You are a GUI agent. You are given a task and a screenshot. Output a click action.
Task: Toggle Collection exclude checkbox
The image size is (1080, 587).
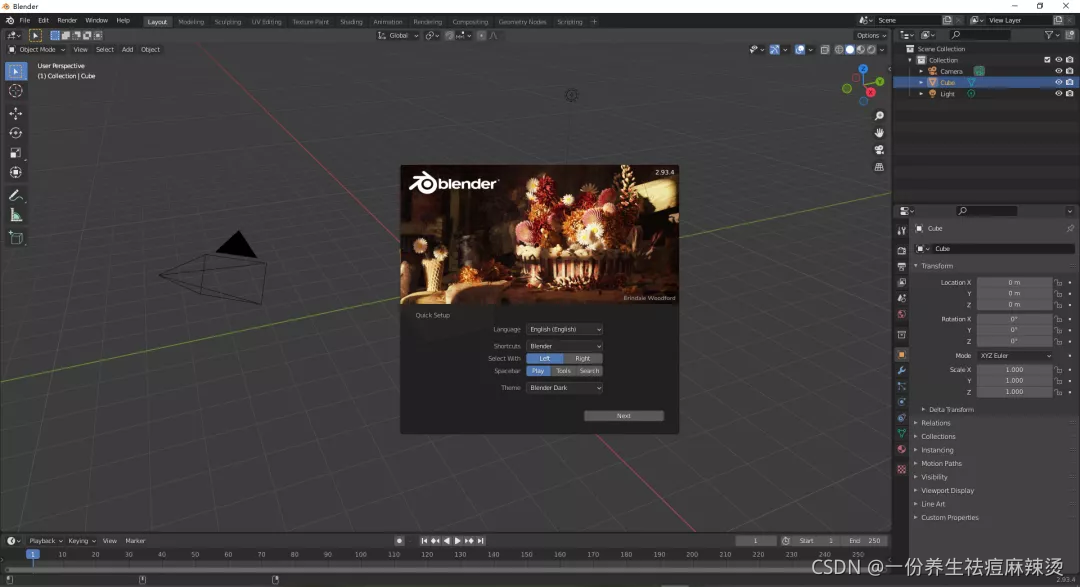tap(1048, 60)
